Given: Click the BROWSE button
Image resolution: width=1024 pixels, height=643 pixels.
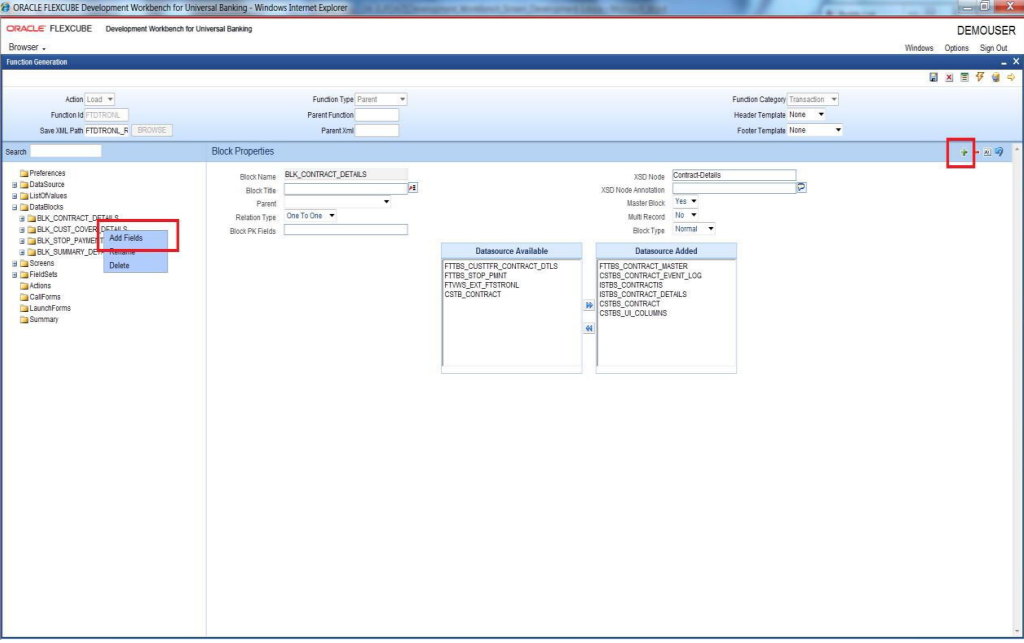Looking at the screenshot, I should click(x=152, y=130).
